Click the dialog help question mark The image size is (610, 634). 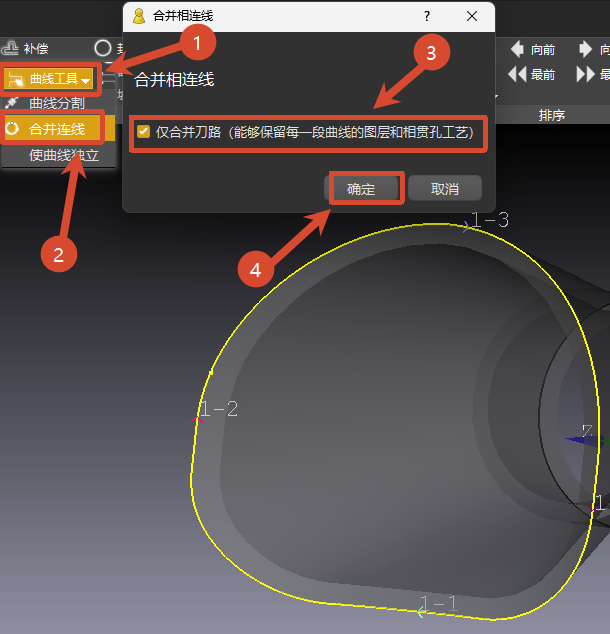tap(427, 16)
